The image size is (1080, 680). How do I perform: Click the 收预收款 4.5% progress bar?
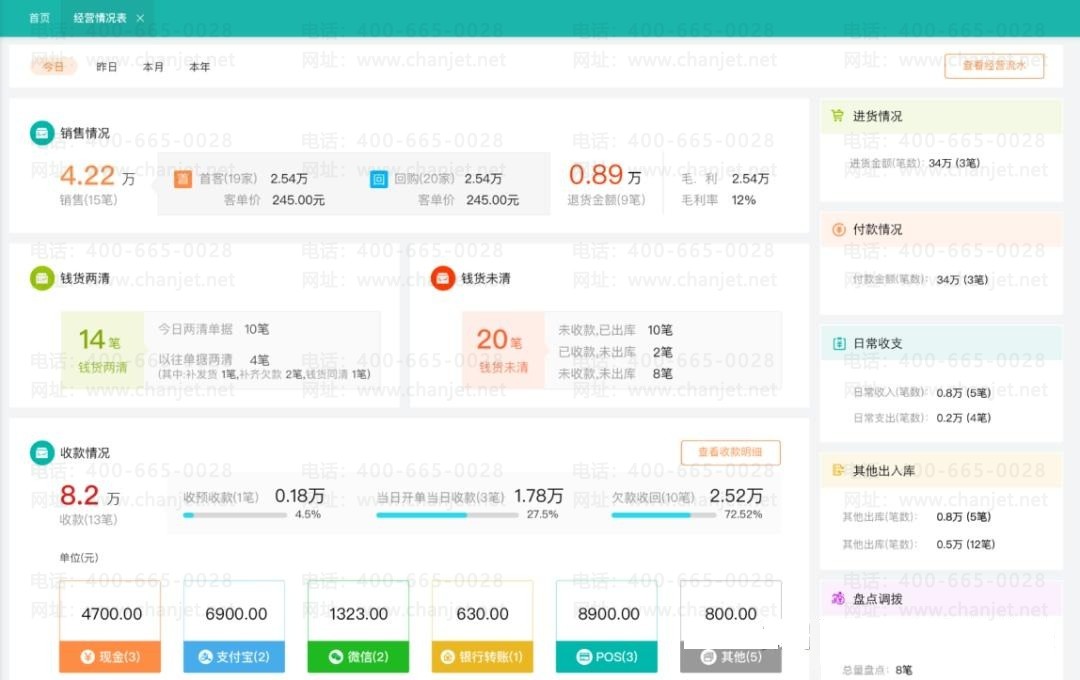[235, 515]
